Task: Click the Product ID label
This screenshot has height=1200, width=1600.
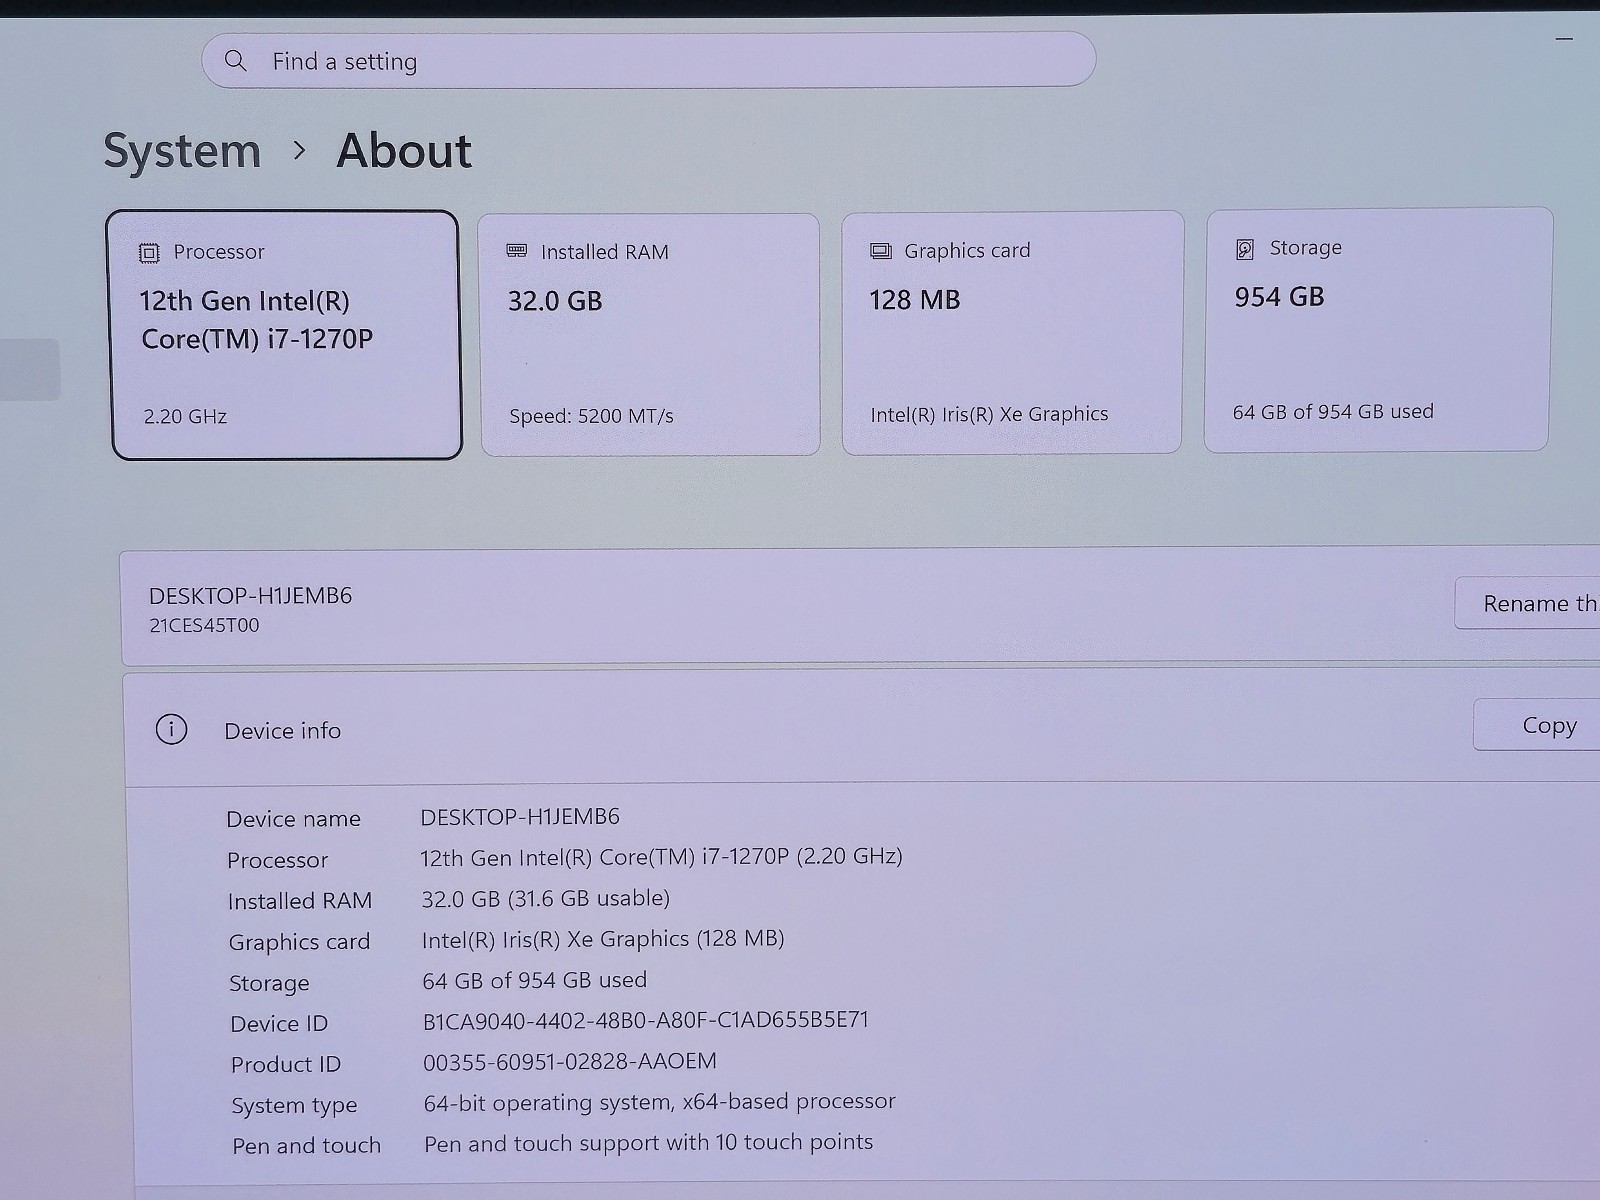Action: (286, 1065)
